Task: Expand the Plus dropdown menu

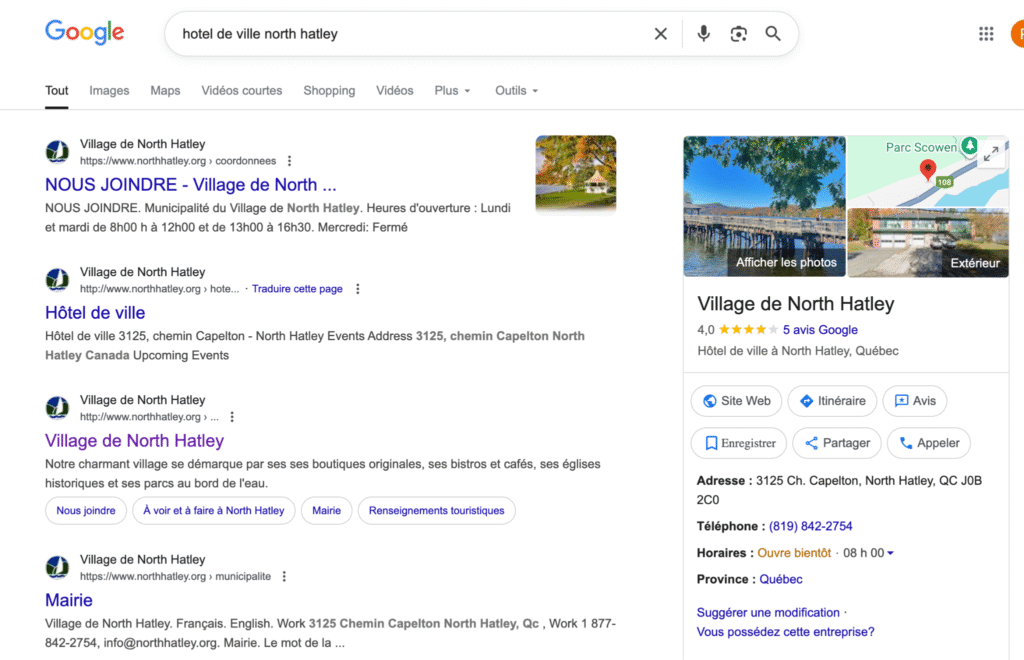Action: click(x=452, y=91)
